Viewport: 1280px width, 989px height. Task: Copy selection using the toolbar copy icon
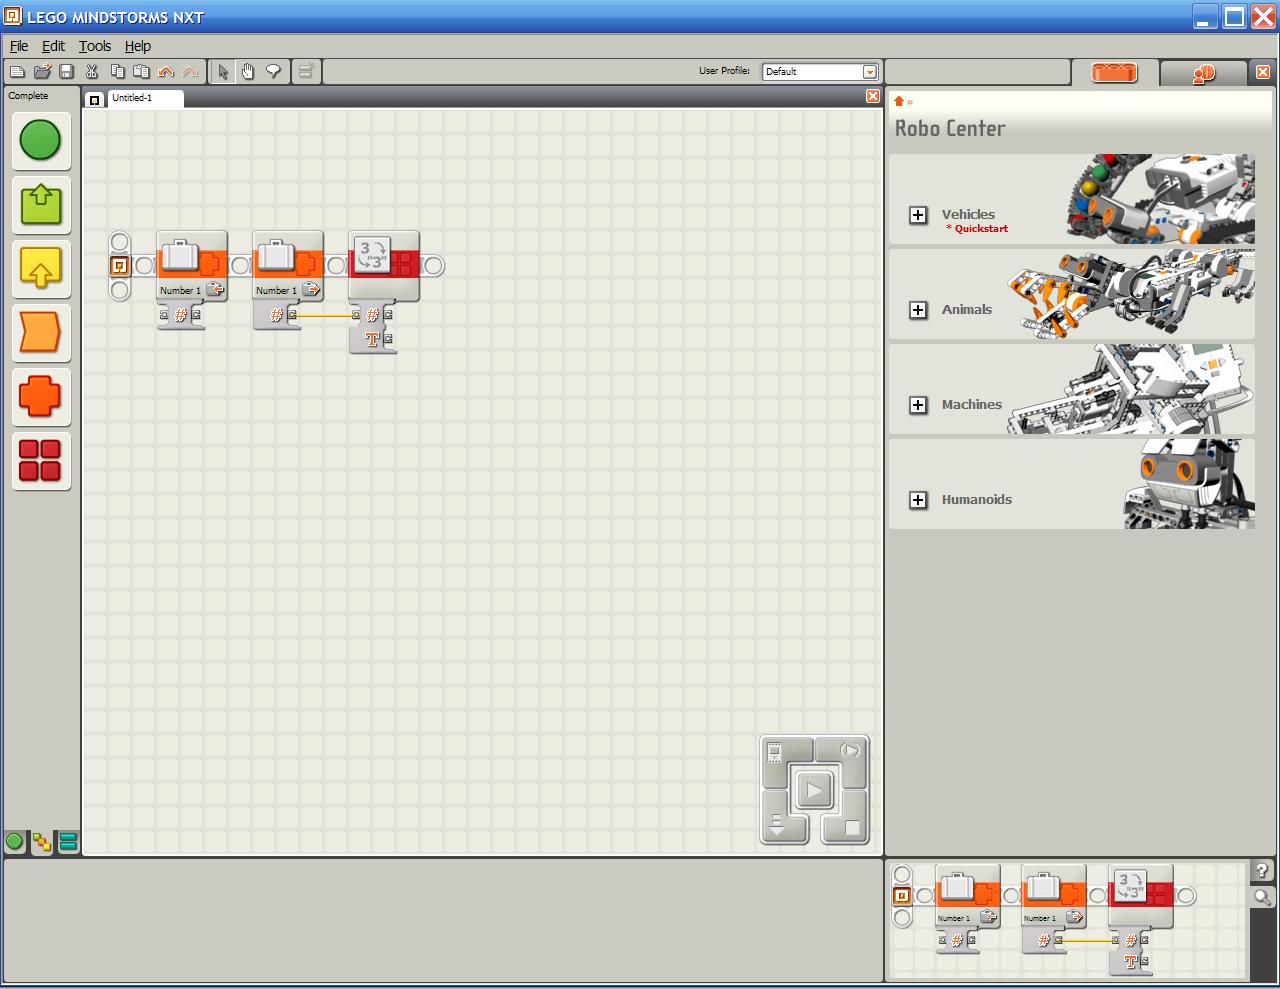tap(117, 71)
